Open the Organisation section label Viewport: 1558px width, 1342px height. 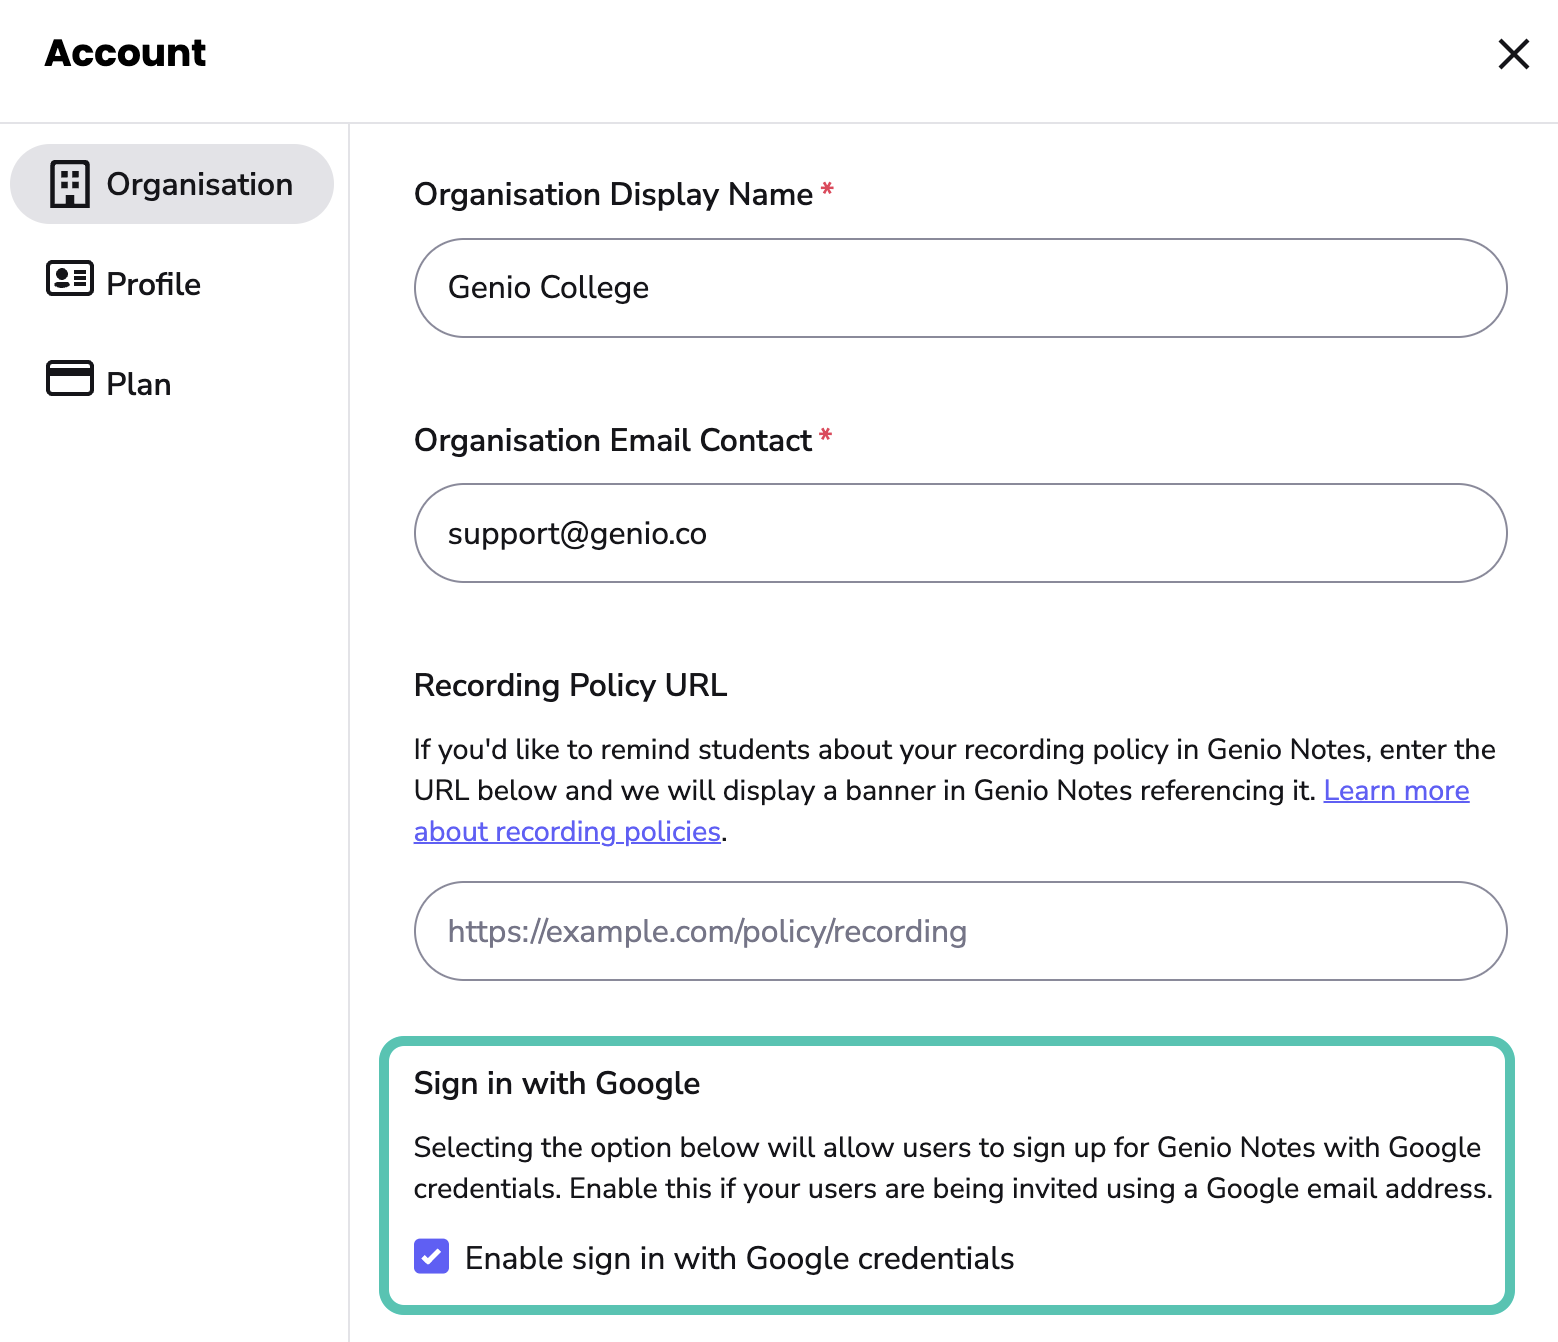(200, 184)
